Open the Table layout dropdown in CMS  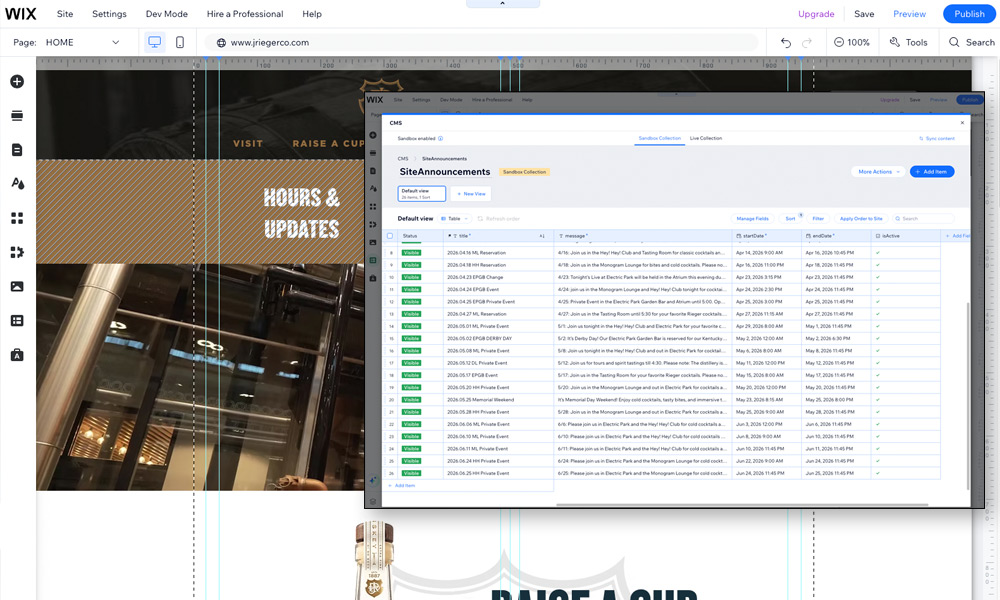455,219
